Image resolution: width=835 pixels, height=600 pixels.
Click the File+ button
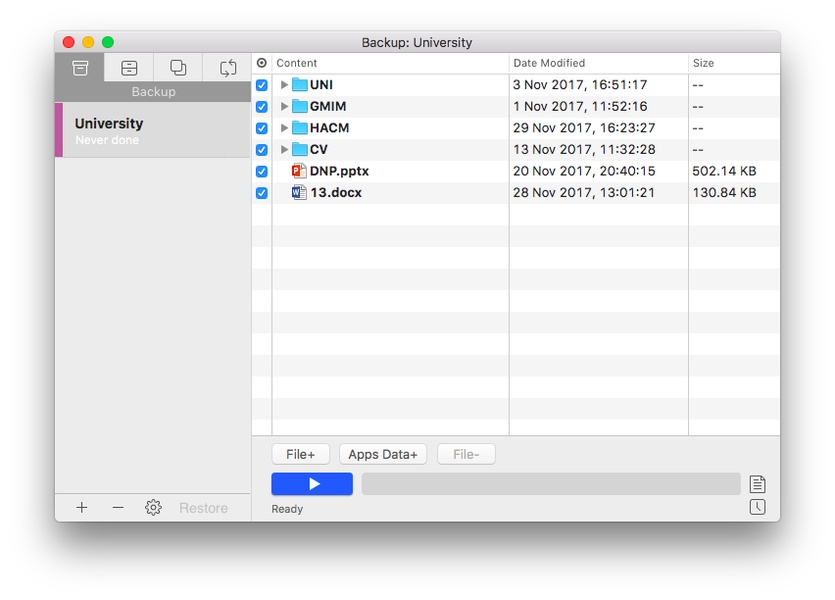[301, 454]
